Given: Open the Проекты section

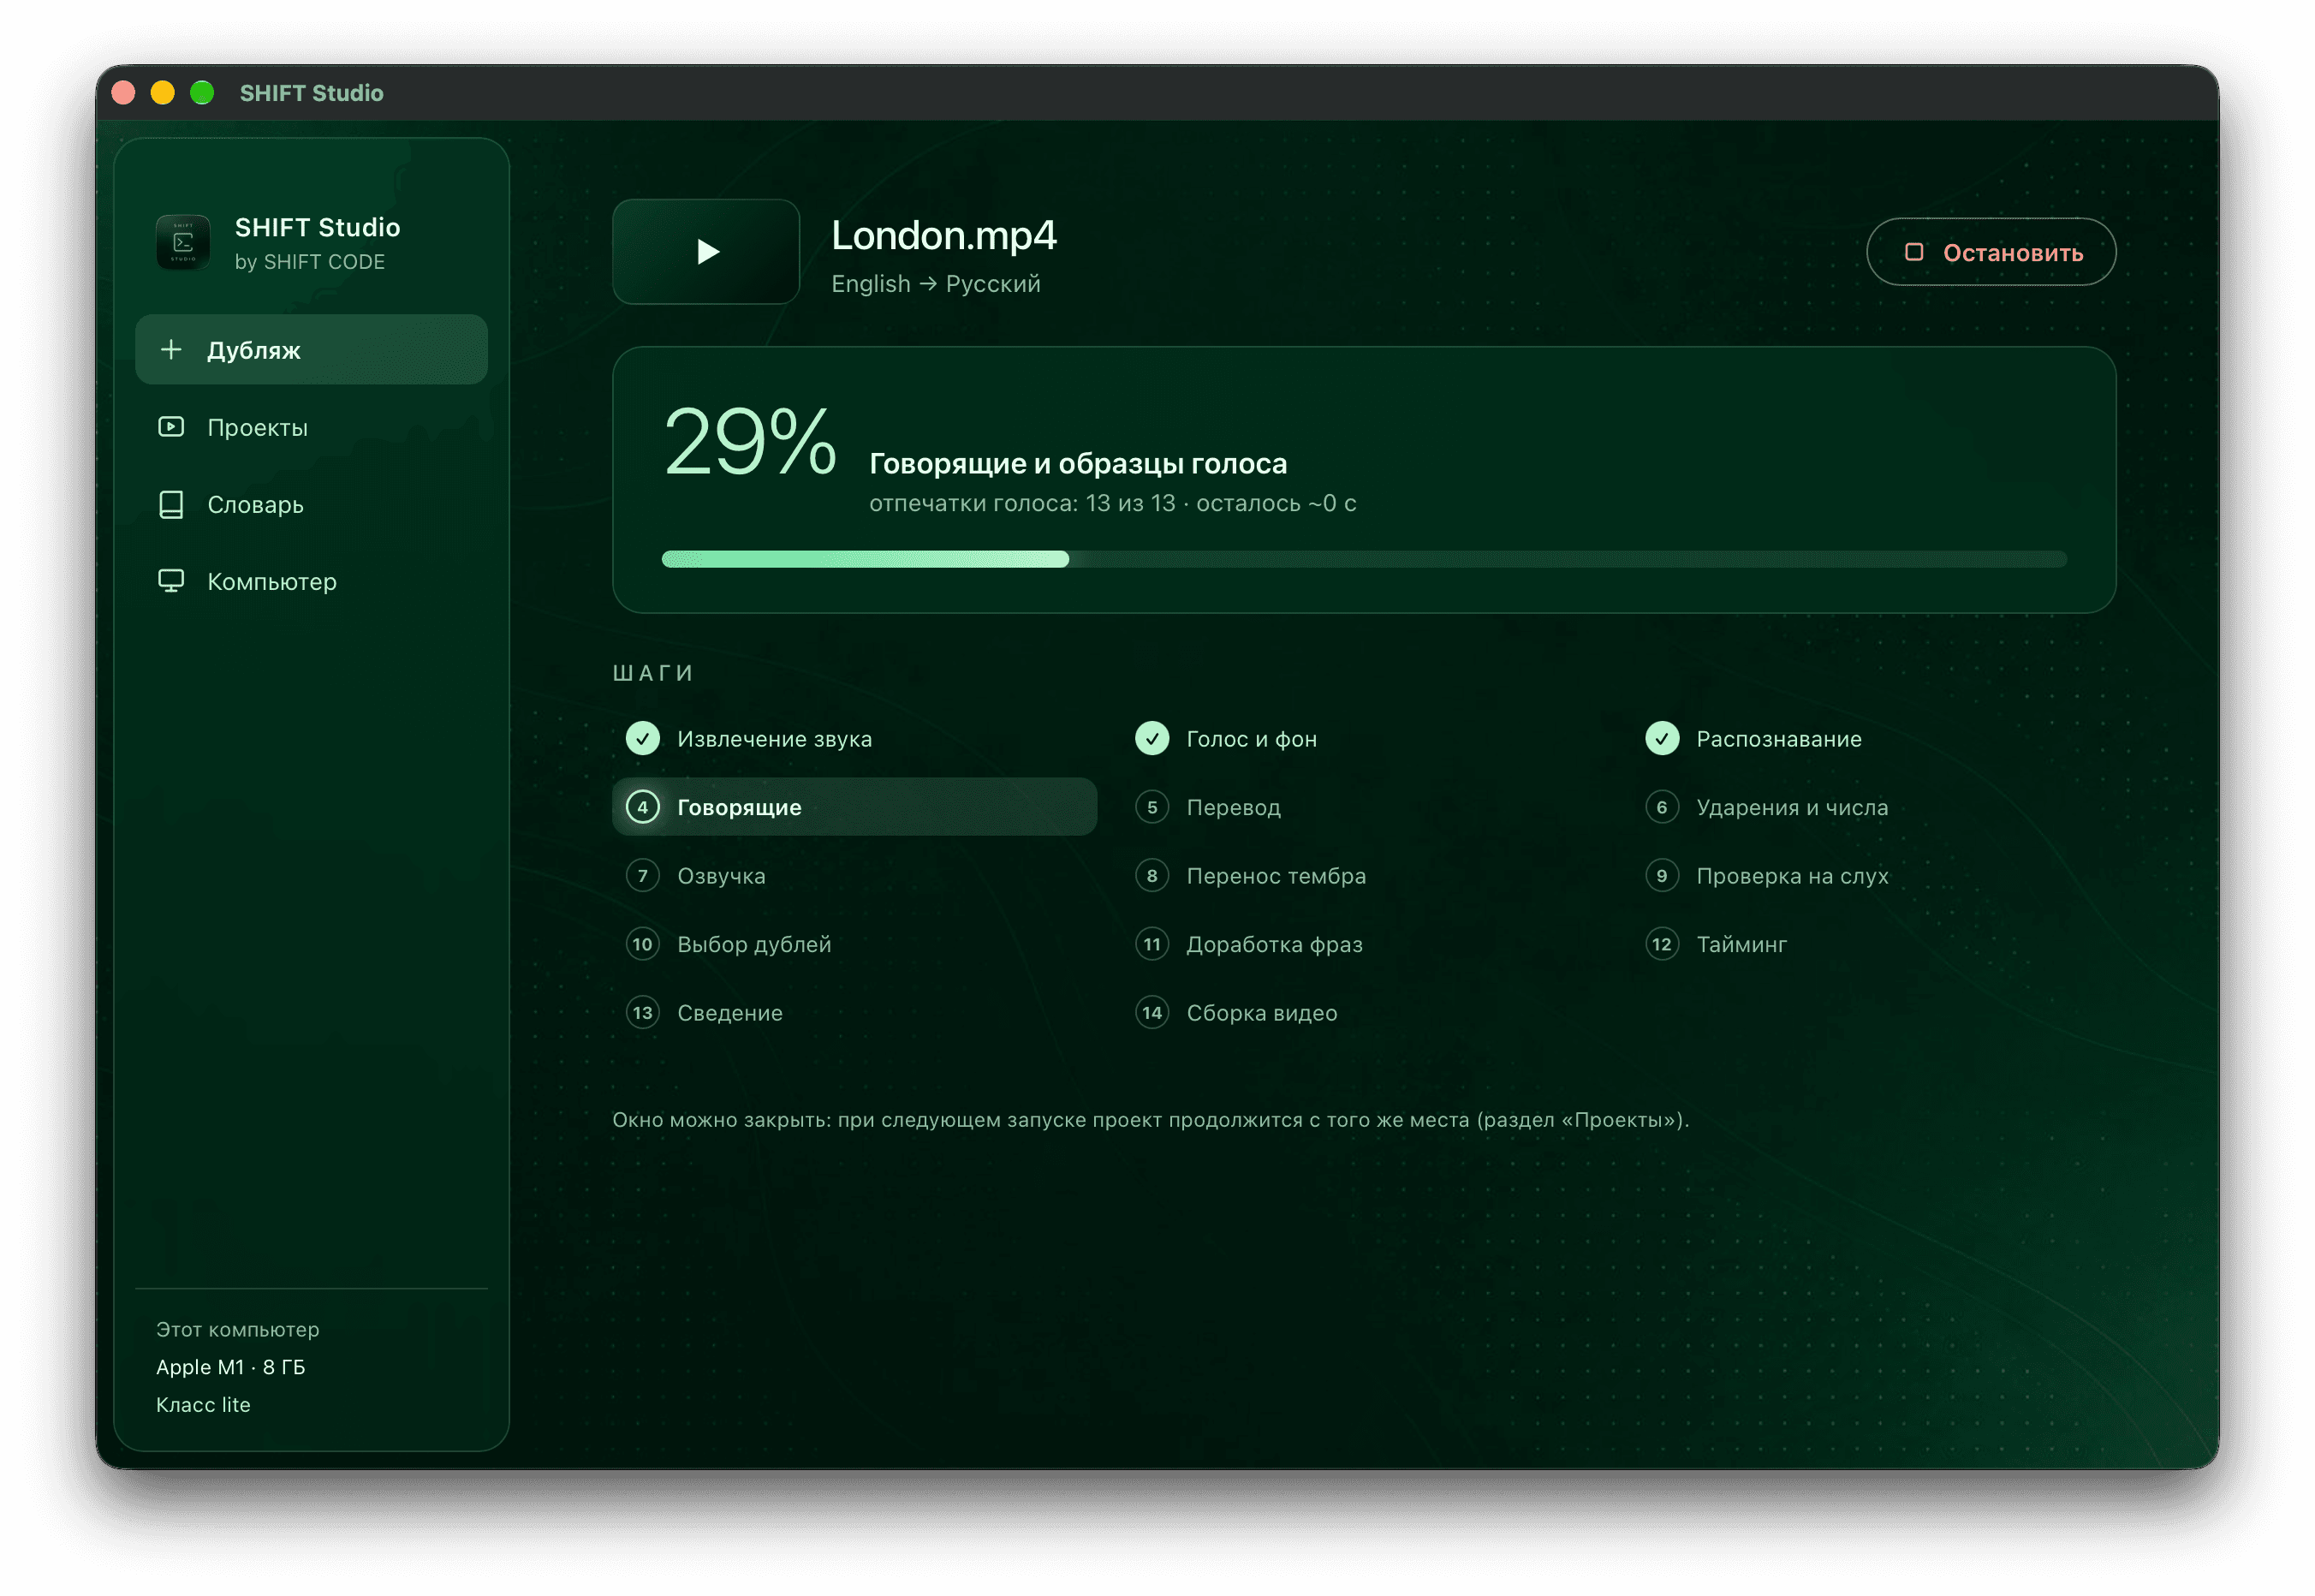Looking at the screenshot, I should 311,427.
